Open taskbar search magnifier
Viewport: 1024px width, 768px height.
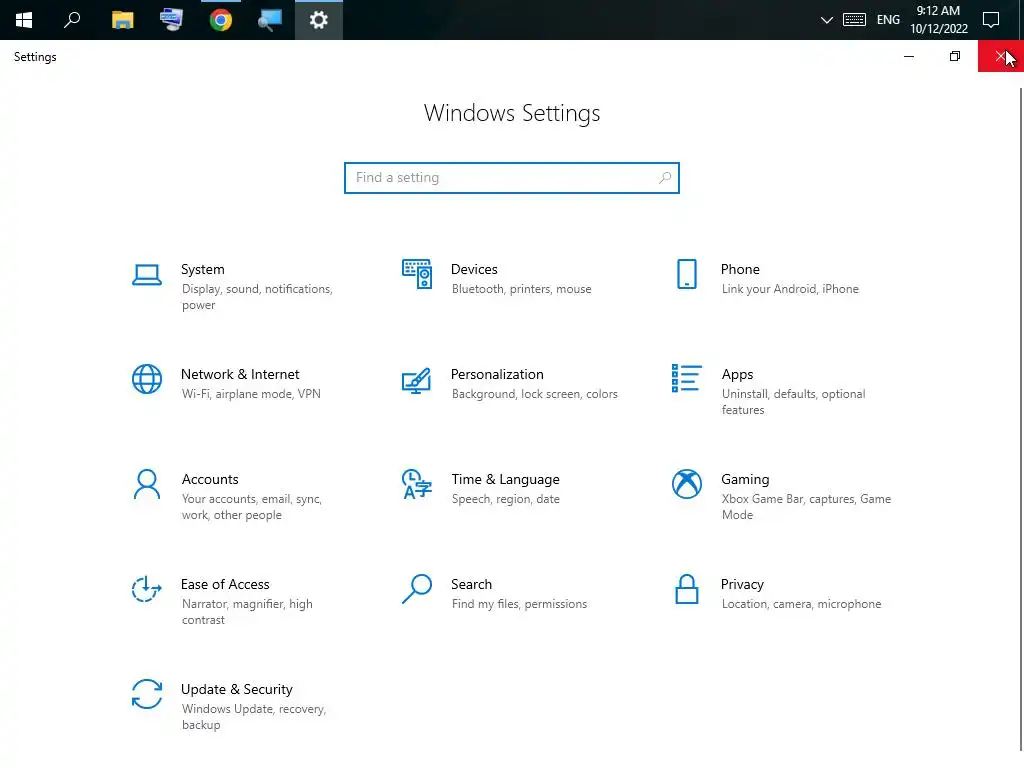(x=72, y=20)
